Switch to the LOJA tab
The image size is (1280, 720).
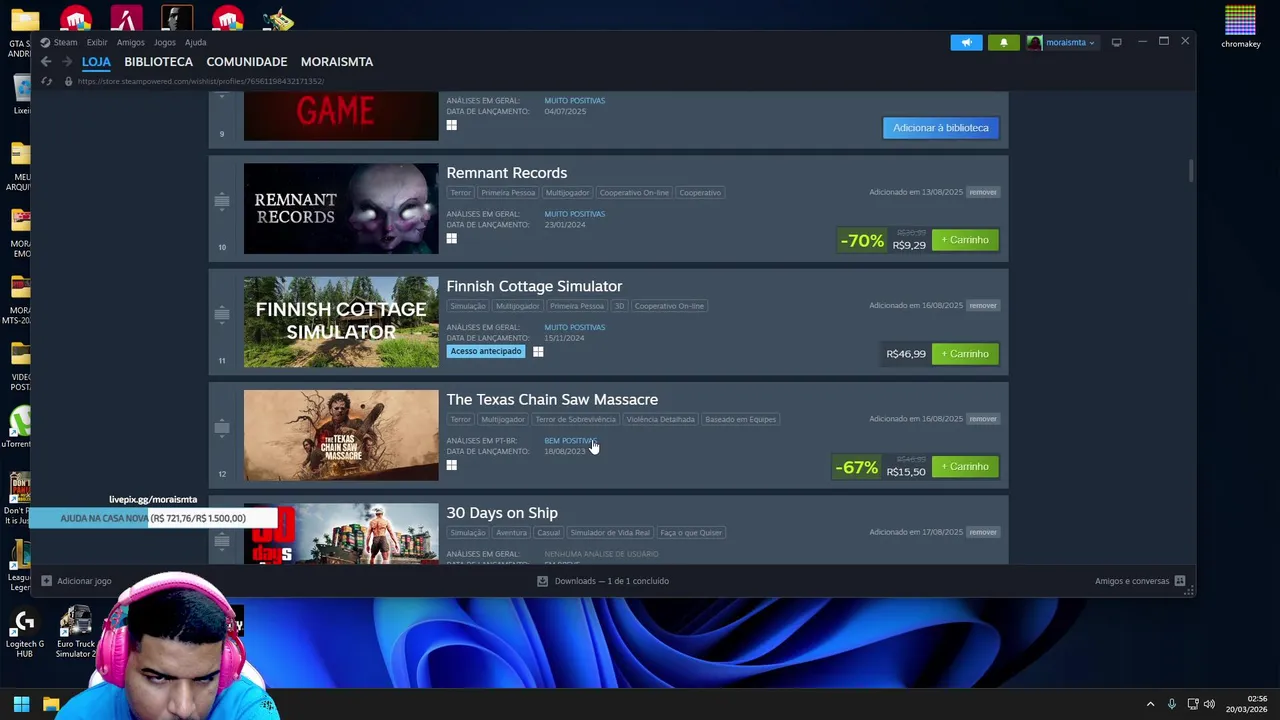(96, 62)
